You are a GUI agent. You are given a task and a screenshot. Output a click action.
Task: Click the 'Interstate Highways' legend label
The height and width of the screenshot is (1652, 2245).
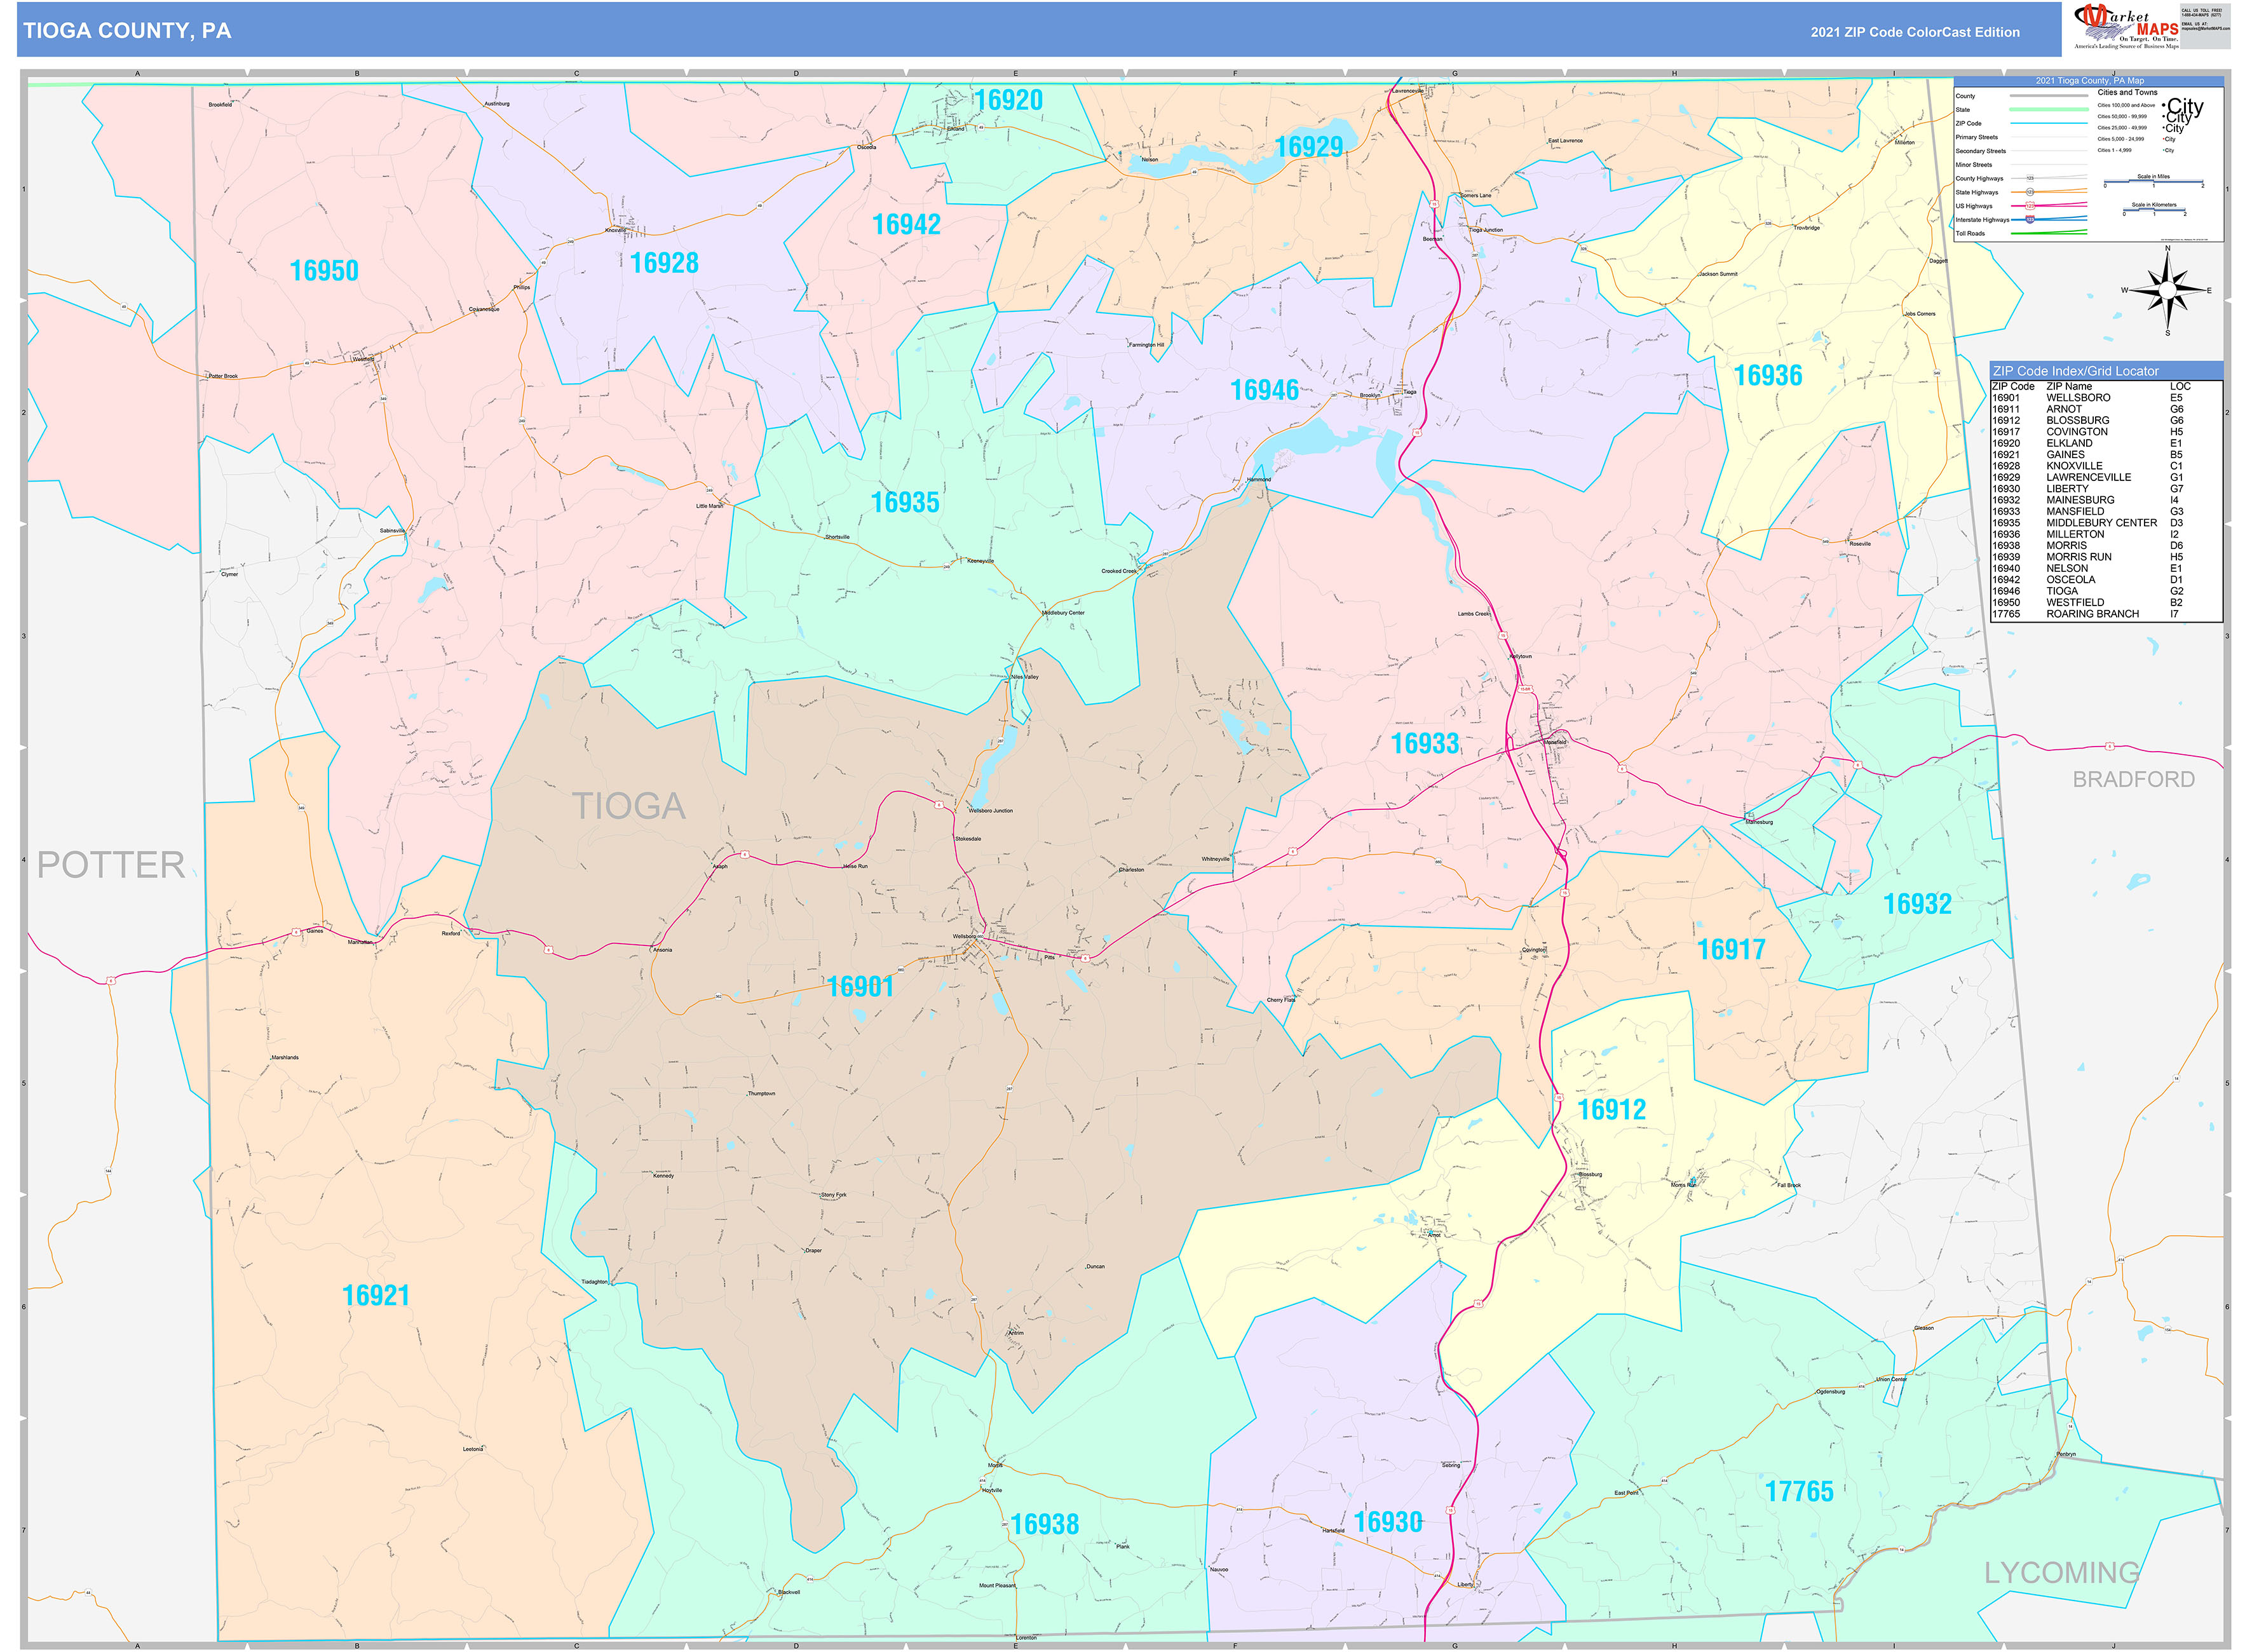[x=1983, y=220]
